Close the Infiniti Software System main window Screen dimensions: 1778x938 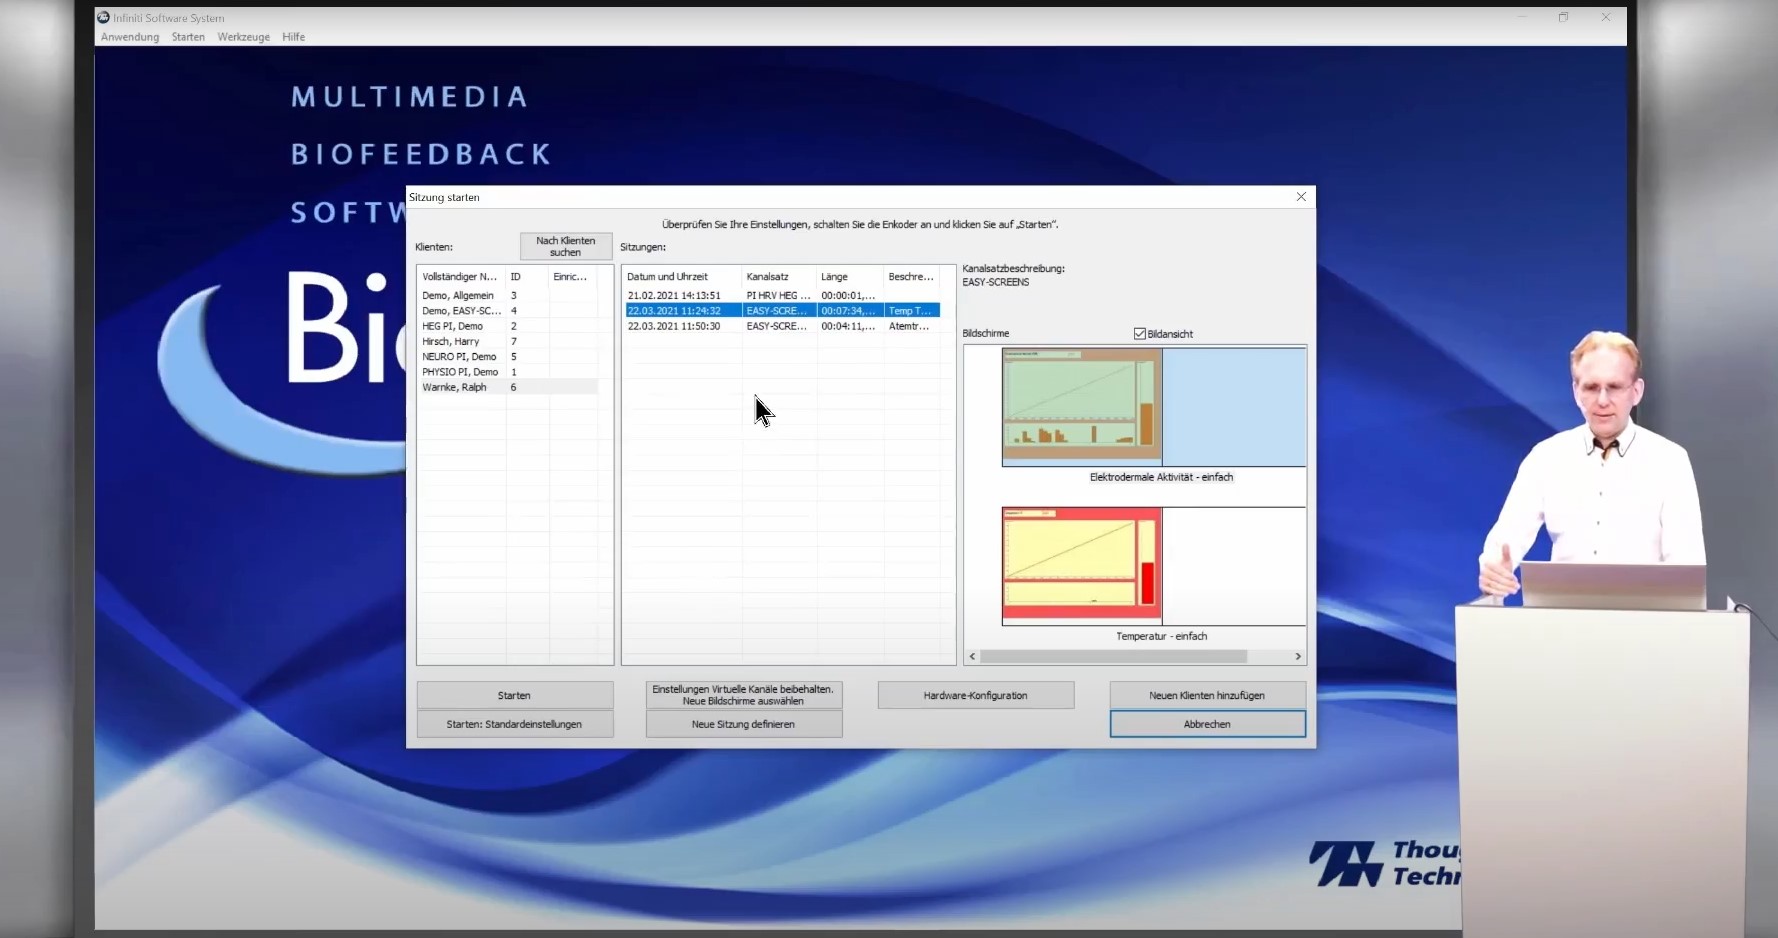pos(1606,17)
